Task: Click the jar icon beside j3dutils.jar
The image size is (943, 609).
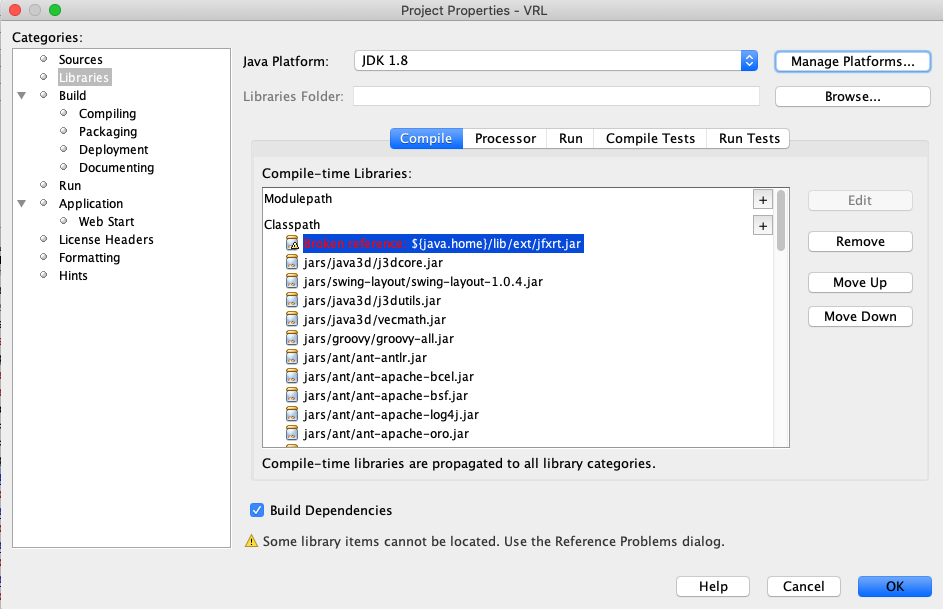Action: tap(292, 300)
